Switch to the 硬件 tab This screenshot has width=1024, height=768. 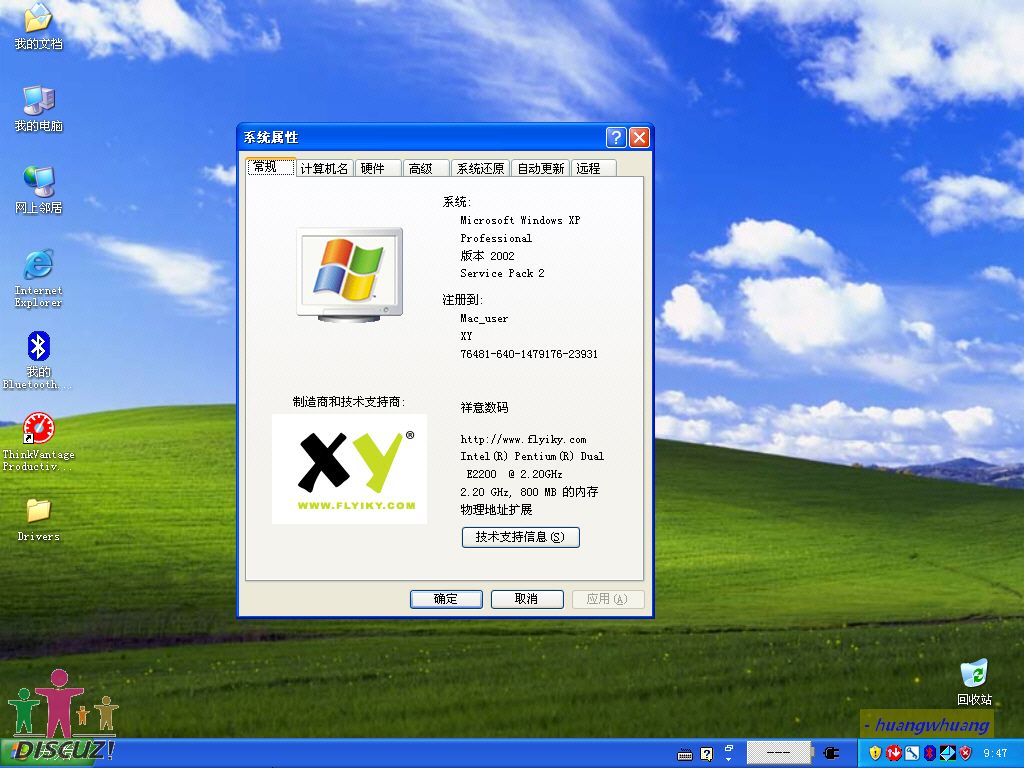(377, 168)
